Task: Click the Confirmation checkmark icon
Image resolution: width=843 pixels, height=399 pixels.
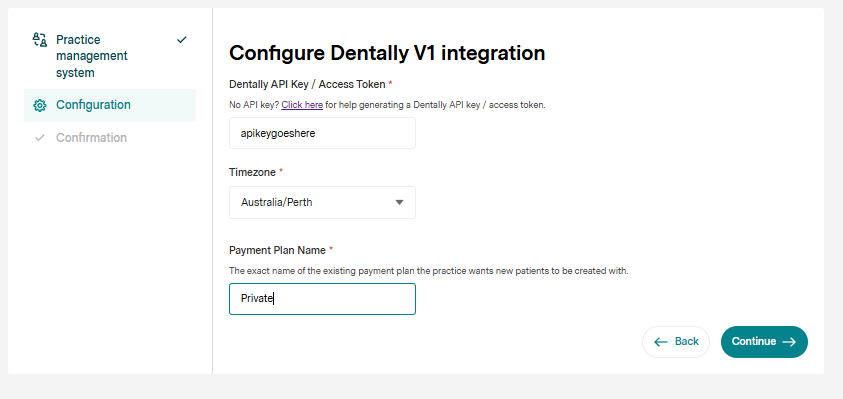Action: [39, 138]
